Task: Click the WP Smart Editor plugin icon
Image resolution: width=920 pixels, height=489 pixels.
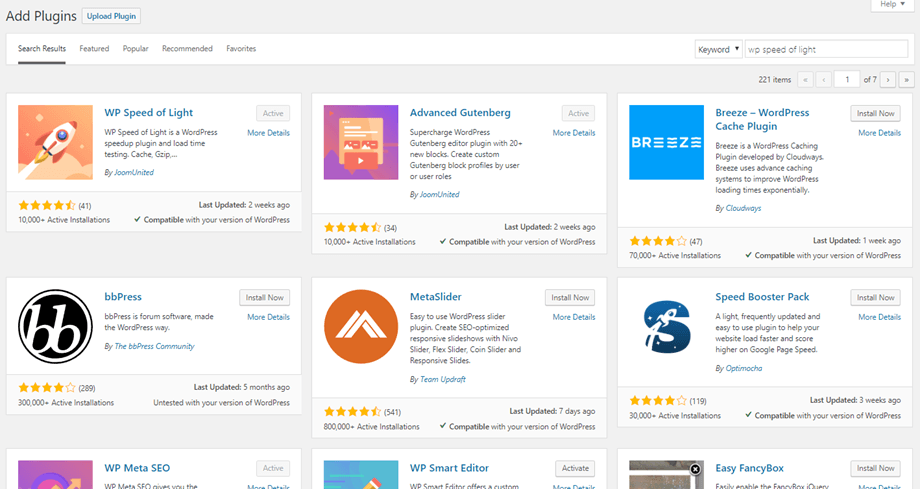Action: (361, 474)
